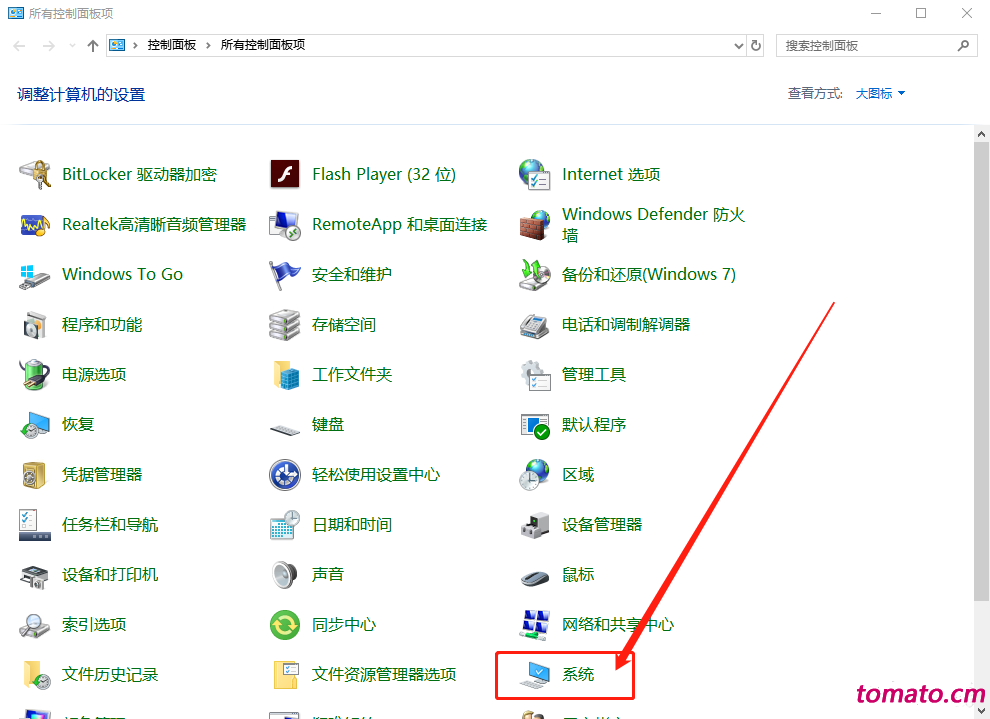The image size is (990, 719).
Task: Open the 轻松使用设置中心 icon
Action: coord(285,475)
